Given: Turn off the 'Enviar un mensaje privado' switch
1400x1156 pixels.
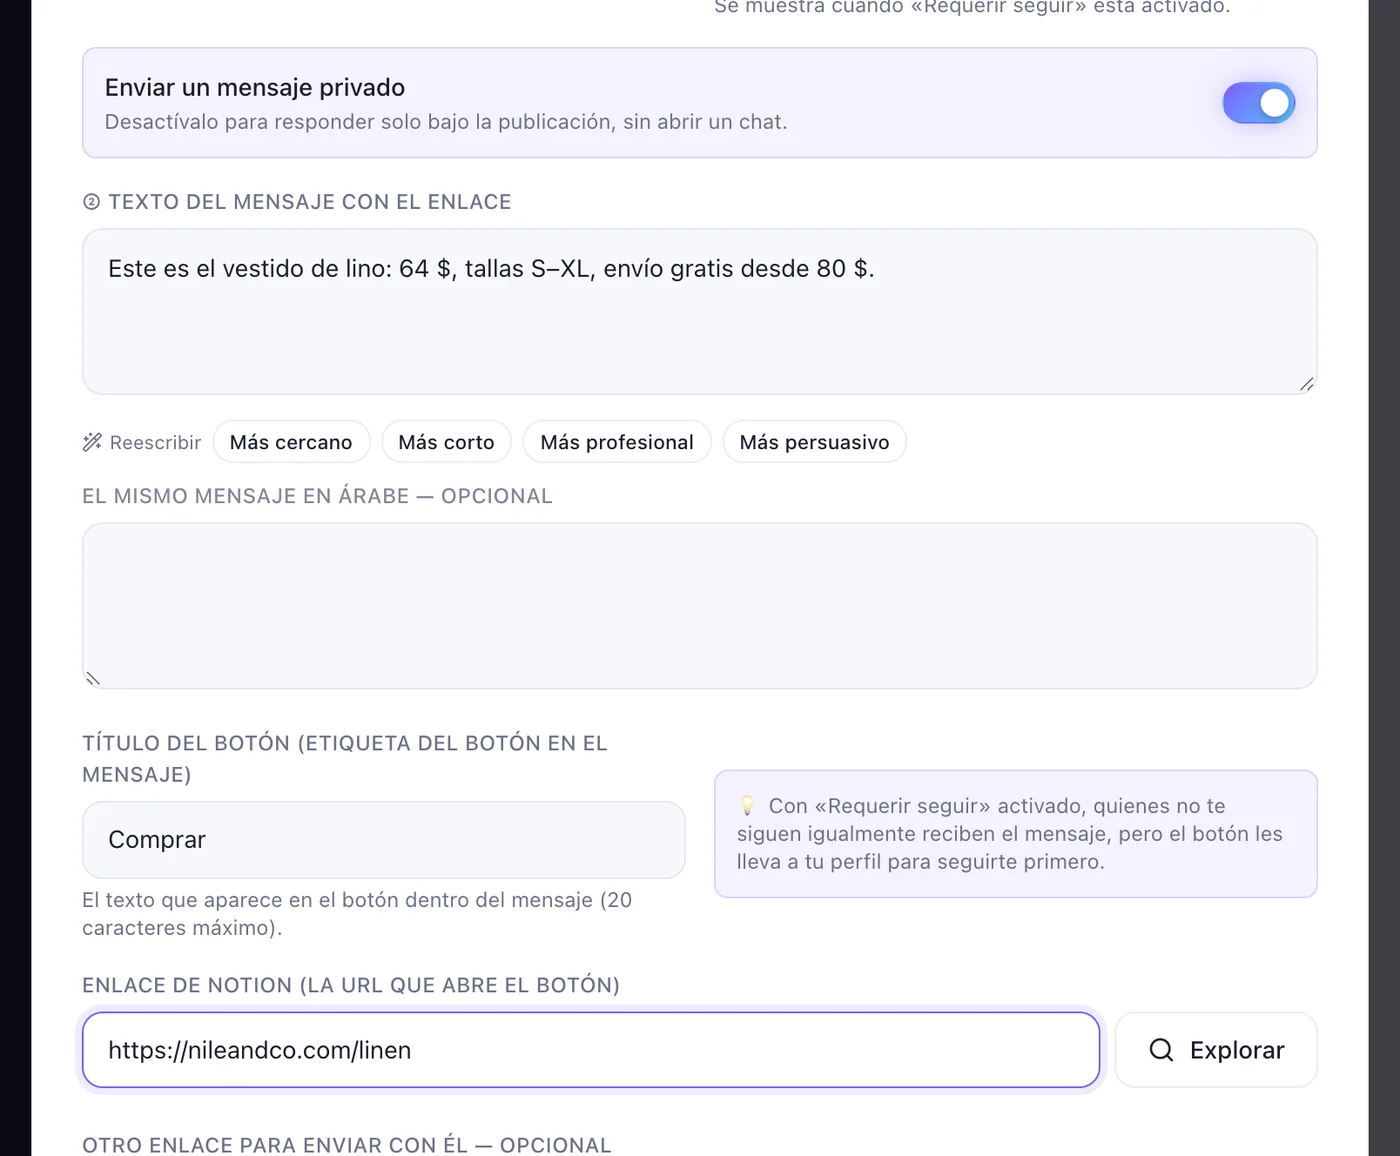Looking at the screenshot, I should [1258, 103].
